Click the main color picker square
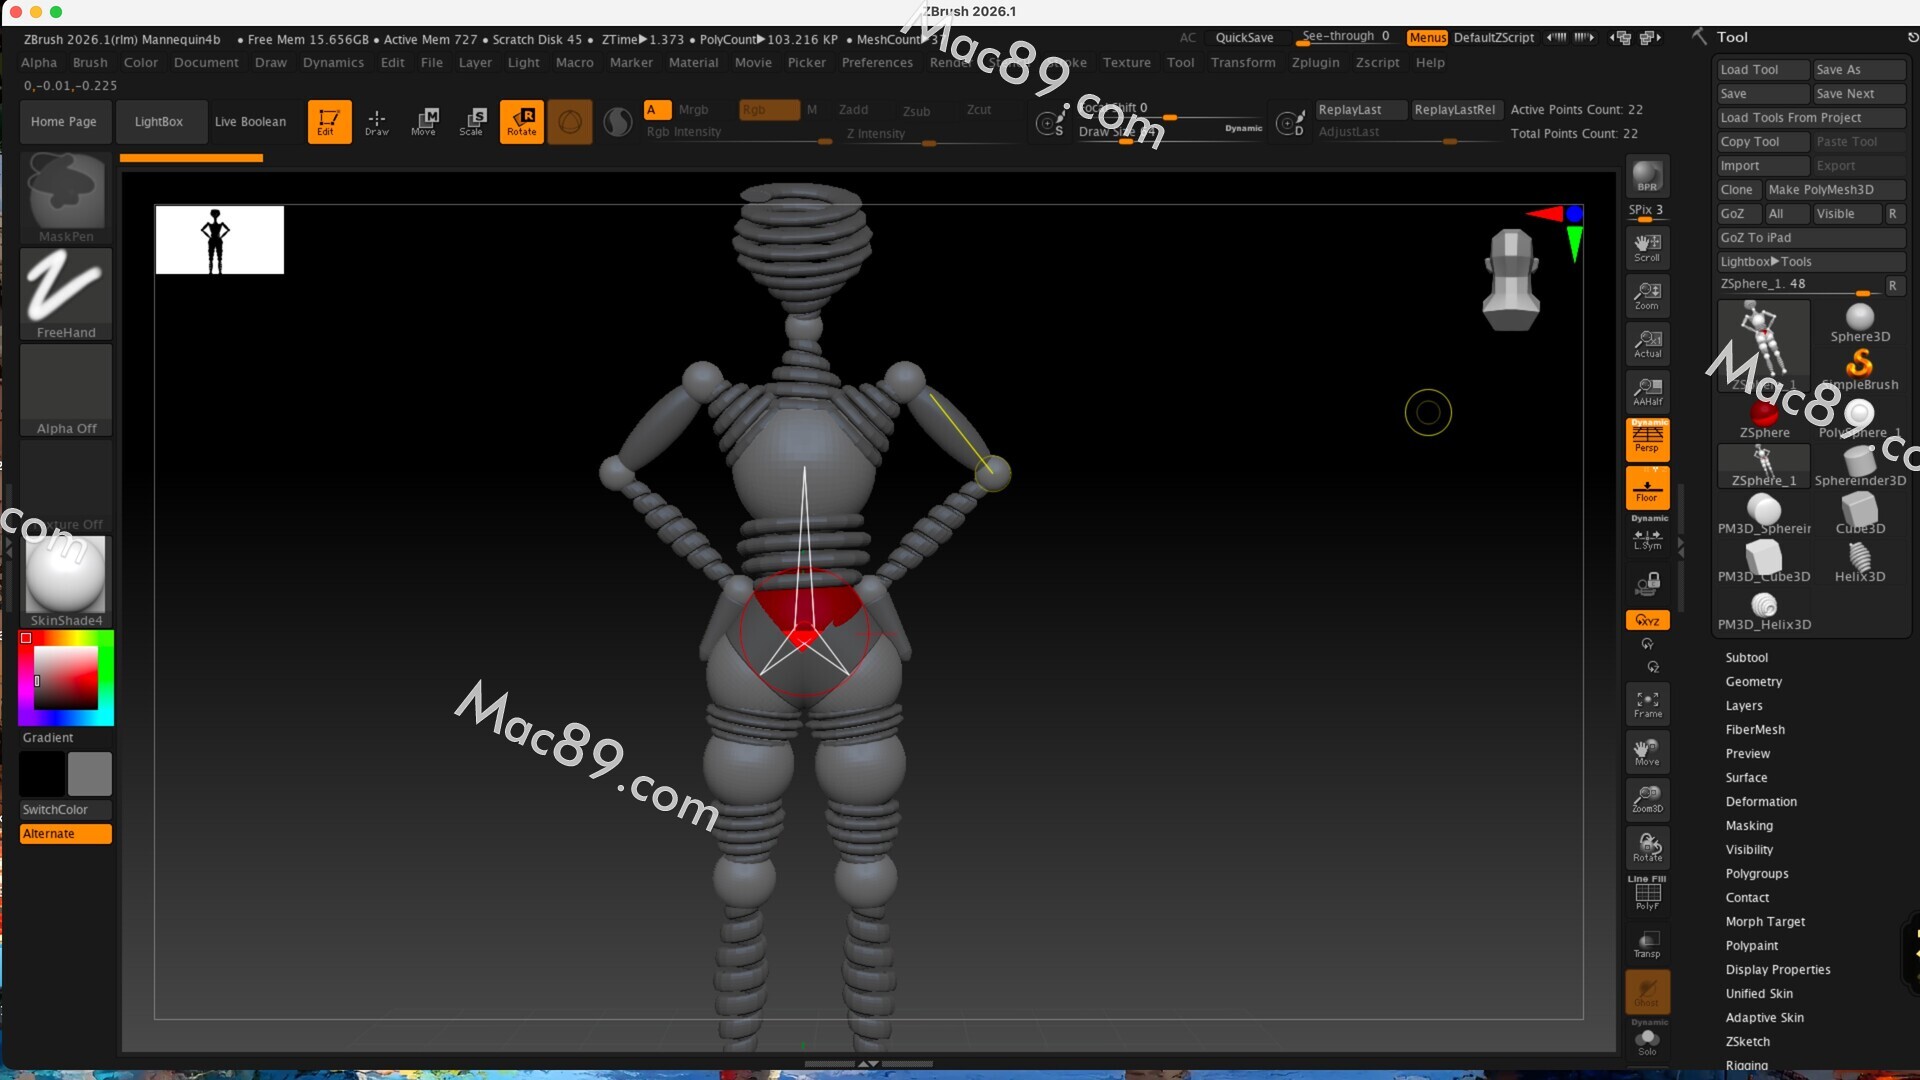 pos(66,678)
